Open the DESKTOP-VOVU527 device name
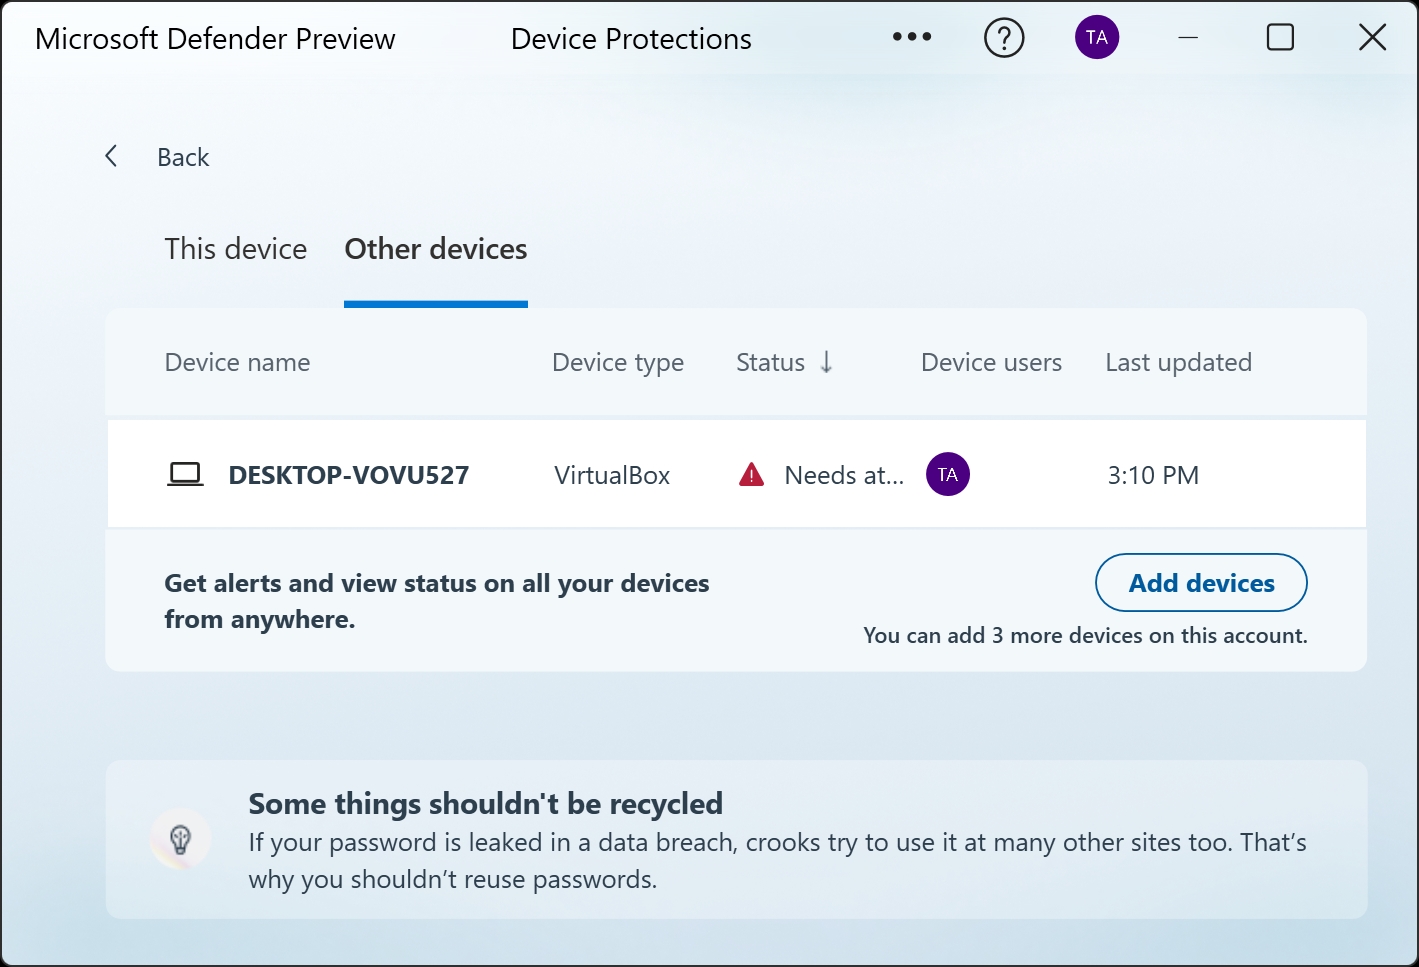Image resolution: width=1419 pixels, height=967 pixels. [349, 475]
